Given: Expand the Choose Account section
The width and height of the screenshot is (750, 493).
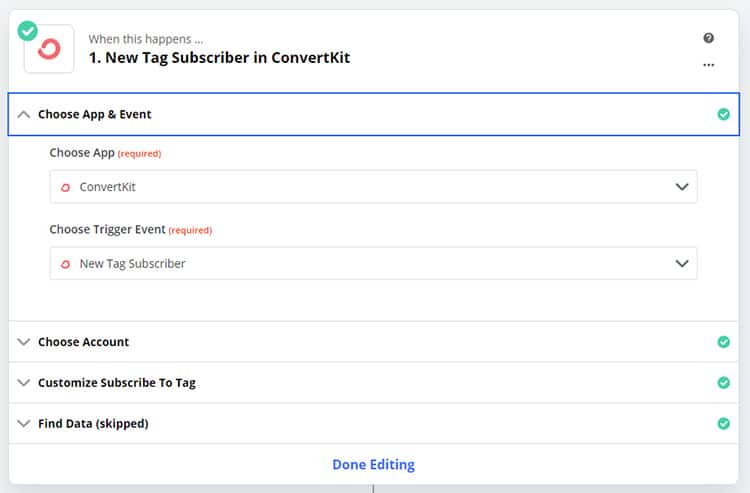Looking at the screenshot, I should pyautogui.click(x=24, y=342).
